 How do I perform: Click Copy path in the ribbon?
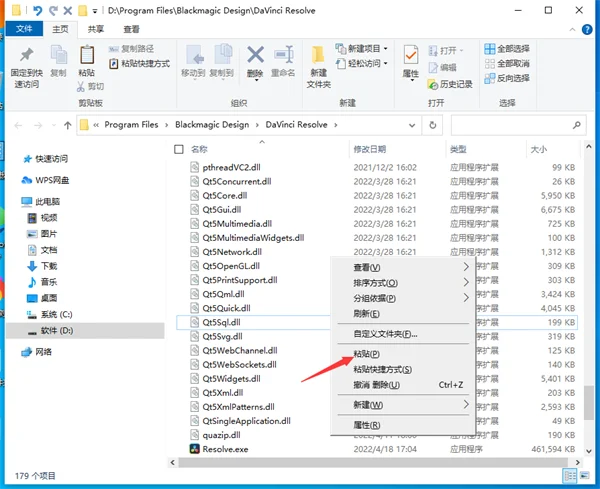[131, 49]
